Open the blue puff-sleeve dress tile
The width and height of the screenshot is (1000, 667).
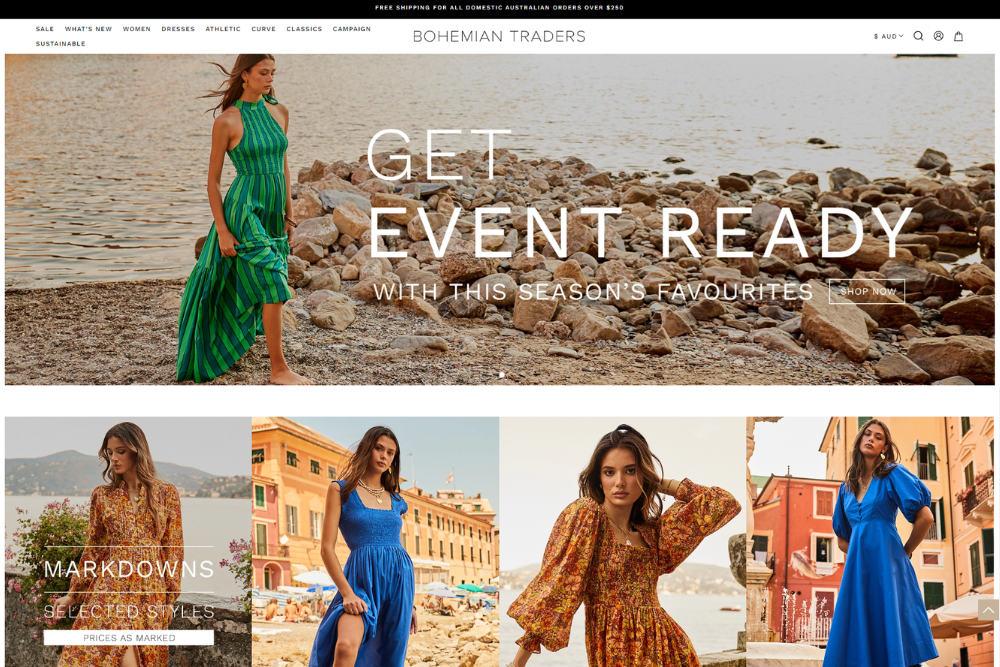[x=870, y=542]
